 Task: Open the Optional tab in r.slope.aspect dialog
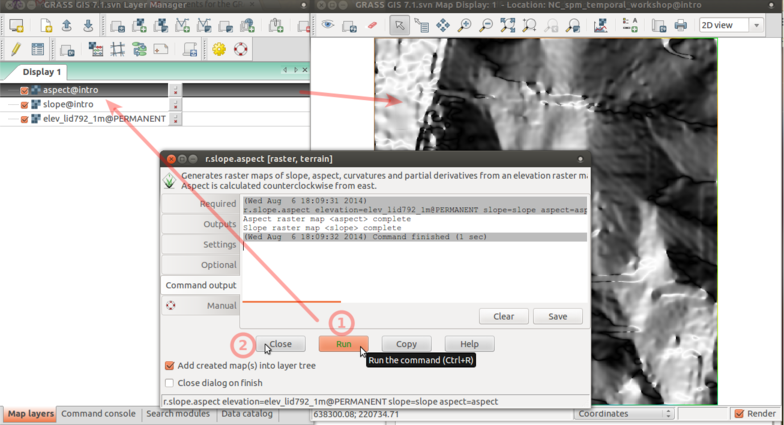[x=200, y=265]
